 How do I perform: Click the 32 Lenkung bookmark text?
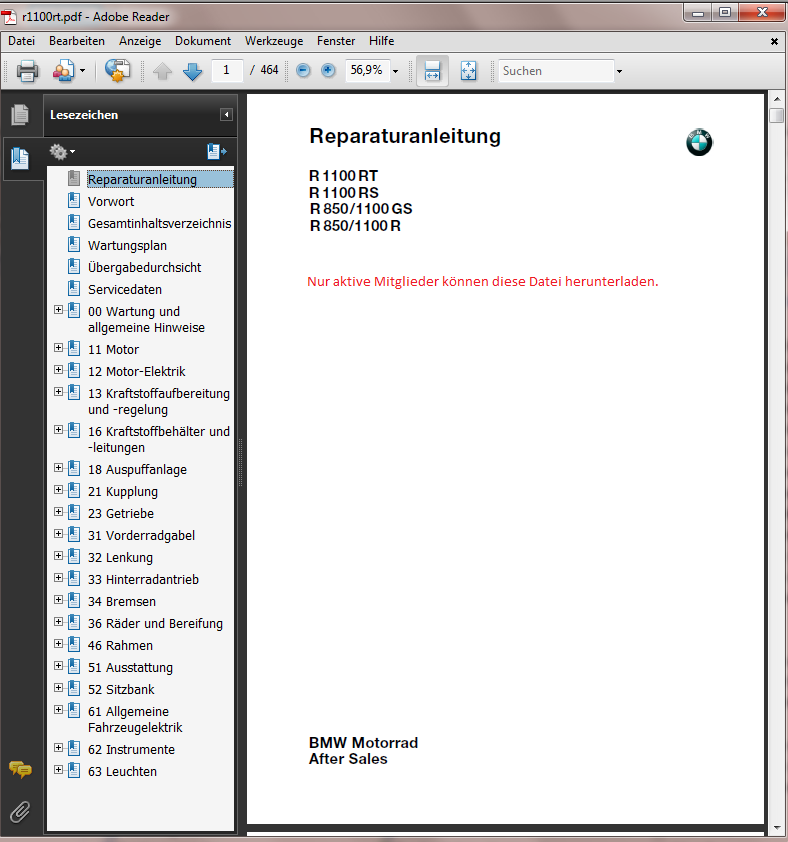[120, 557]
